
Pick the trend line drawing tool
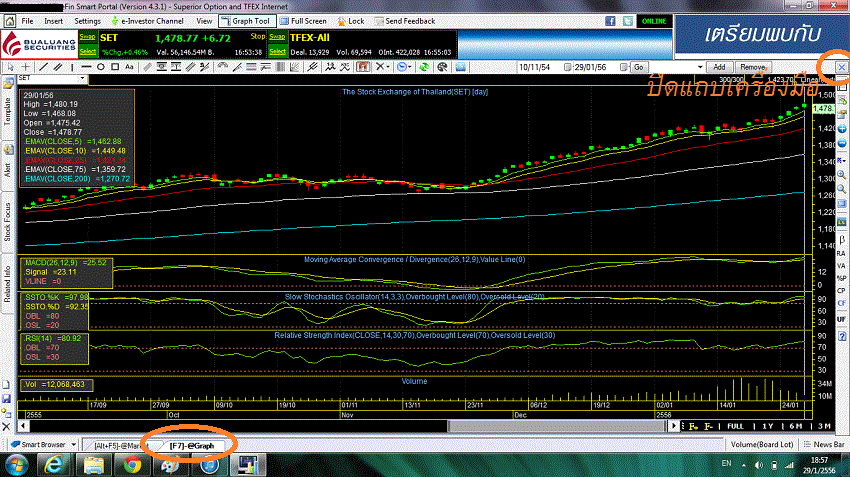point(43,67)
